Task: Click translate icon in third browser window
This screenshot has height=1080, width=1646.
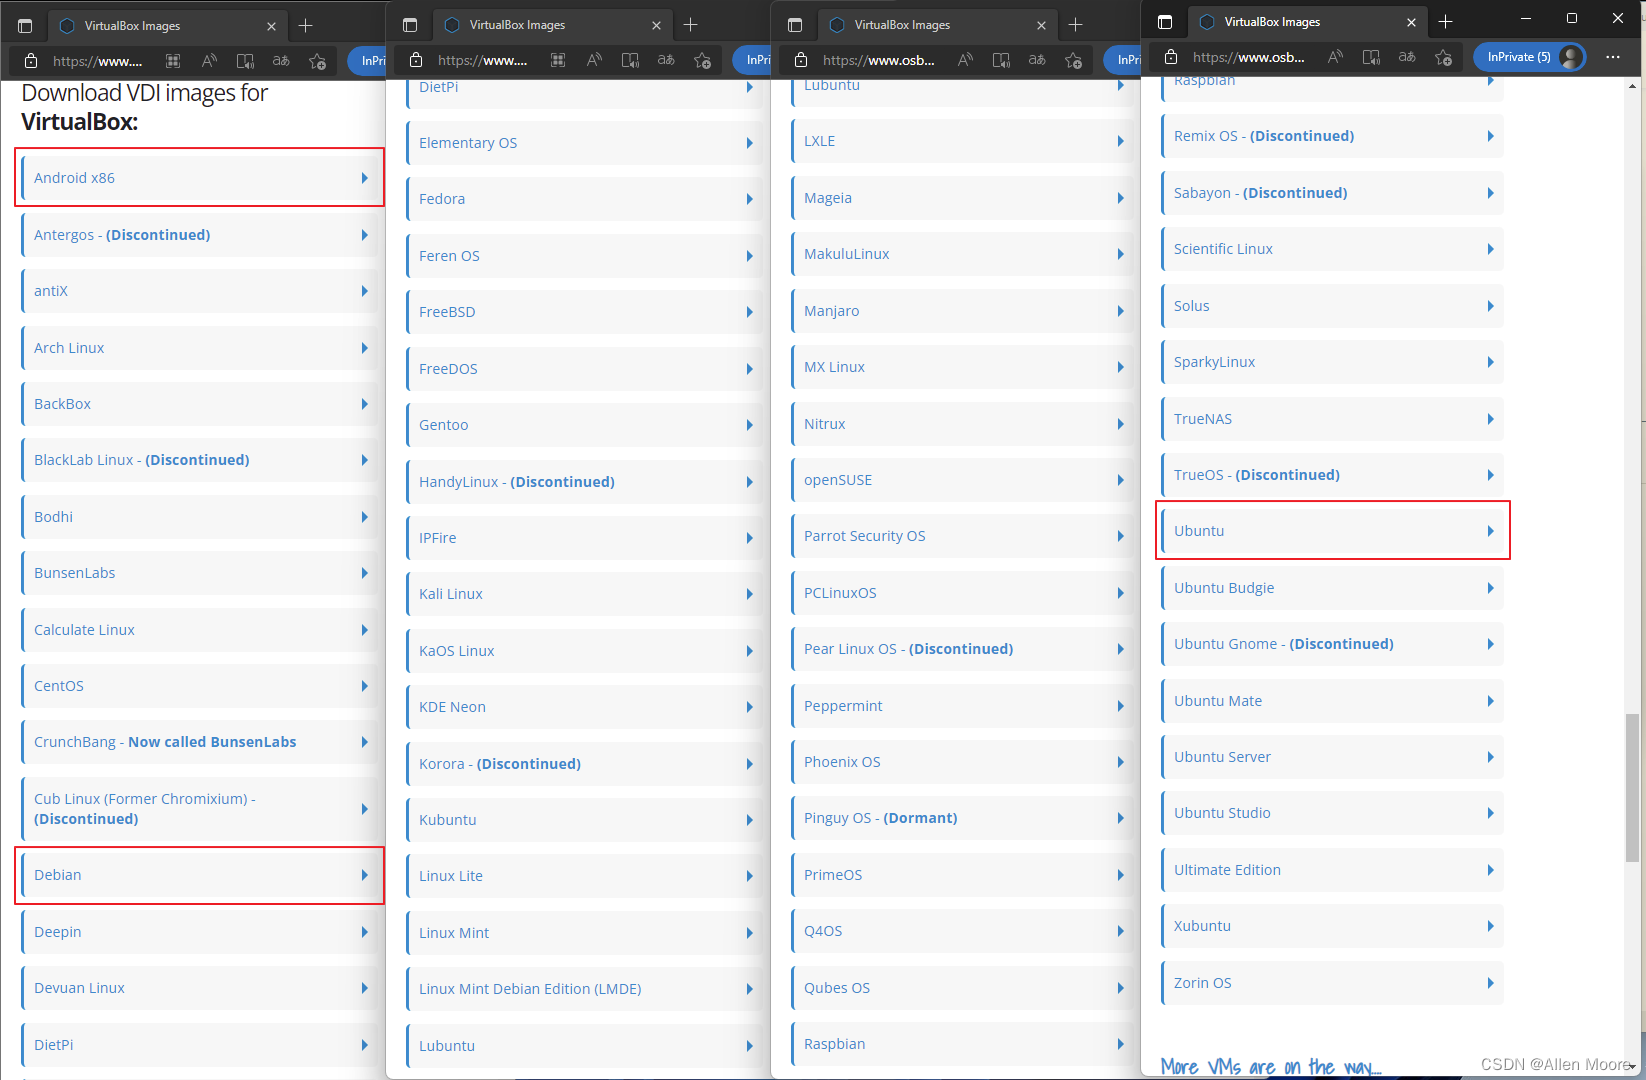Action: (x=1037, y=60)
